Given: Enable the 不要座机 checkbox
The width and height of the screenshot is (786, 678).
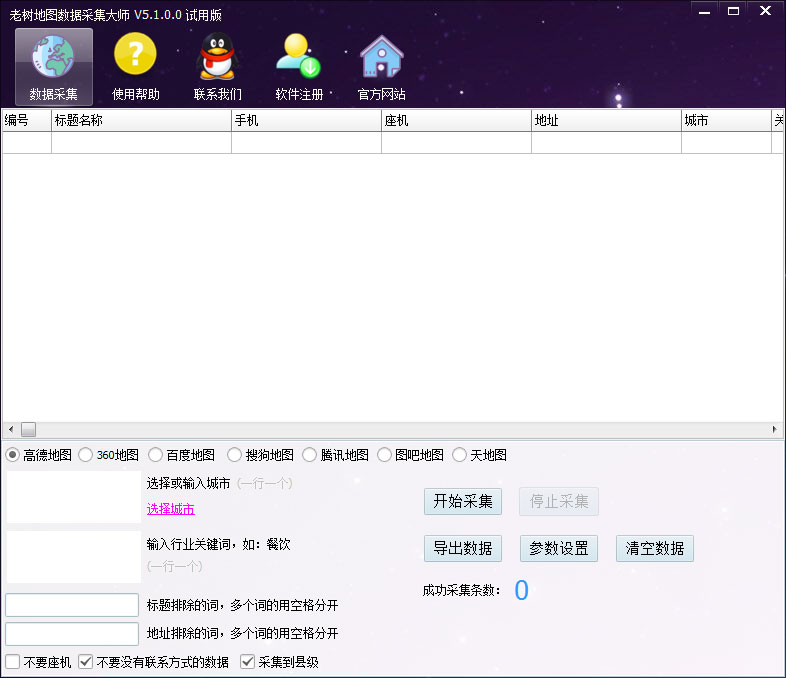Looking at the screenshot, I should [x=13, y=662].
